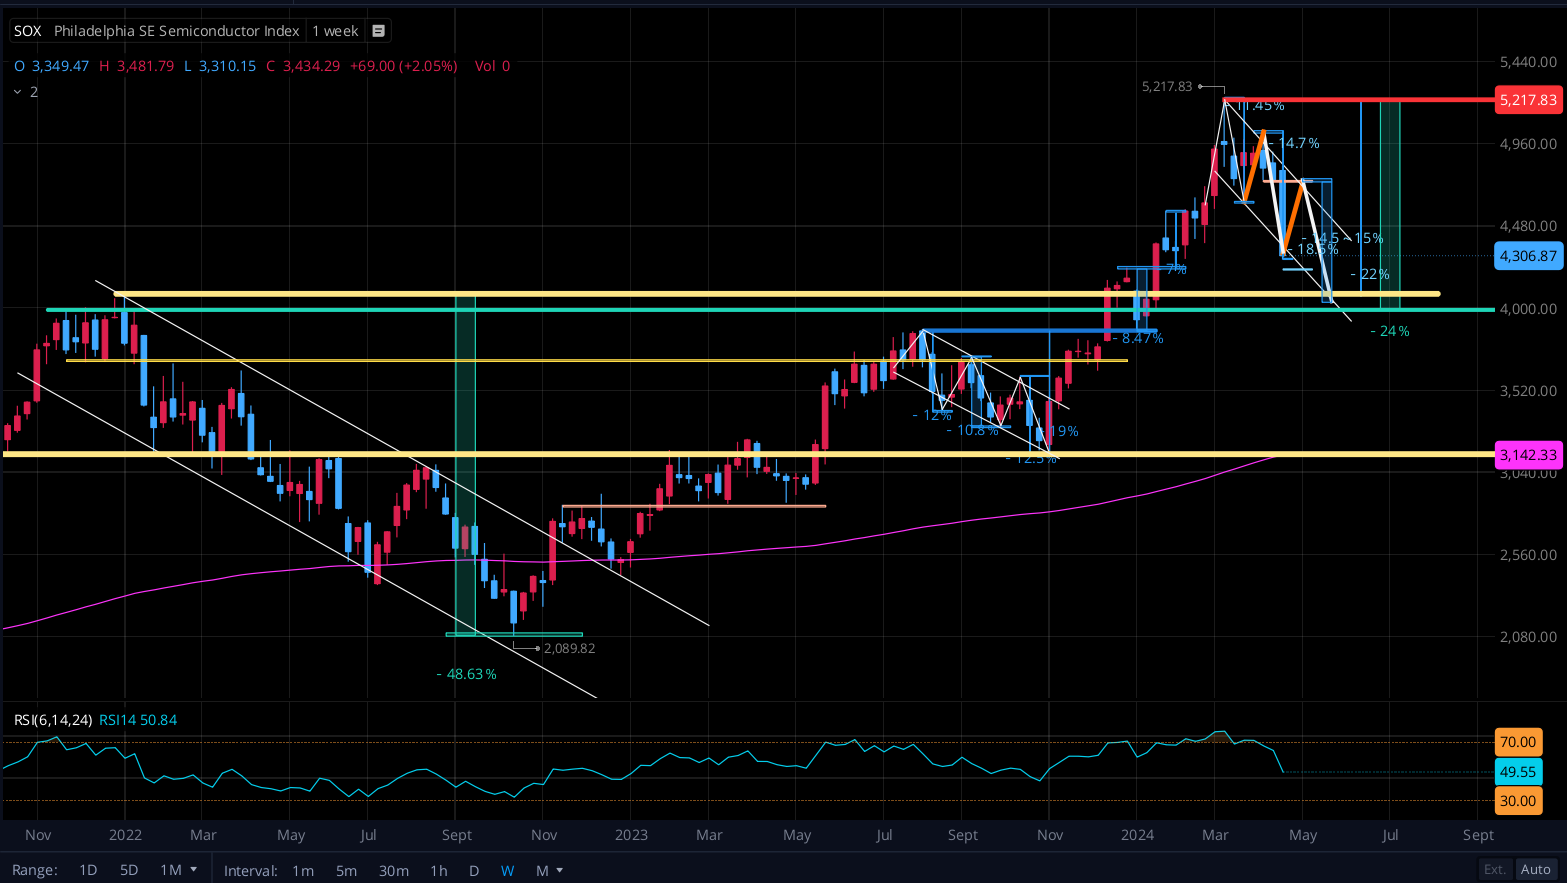Click the 2,089.82 low price annotation
This screenshot has width=1567, height=883.
coord(569,648)
